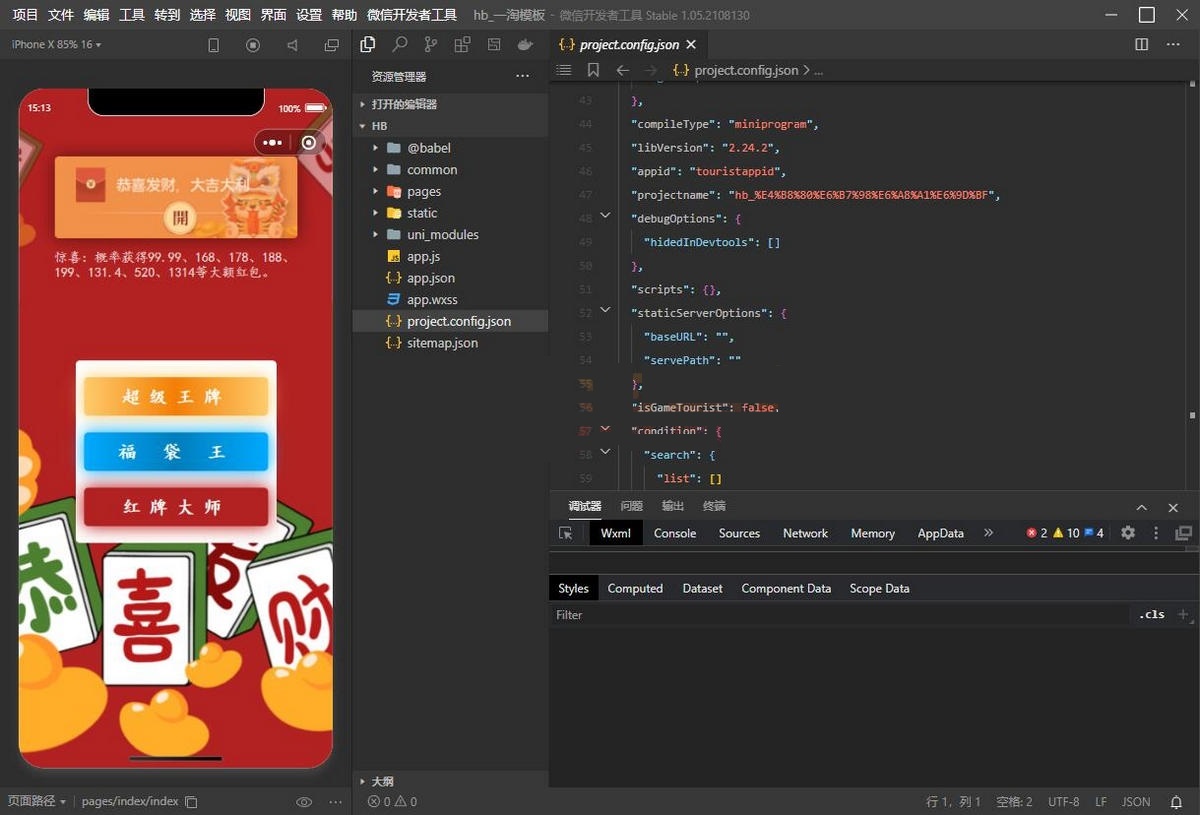
Task: Switch to the 问题 problems tab
Action: [632, 507]
